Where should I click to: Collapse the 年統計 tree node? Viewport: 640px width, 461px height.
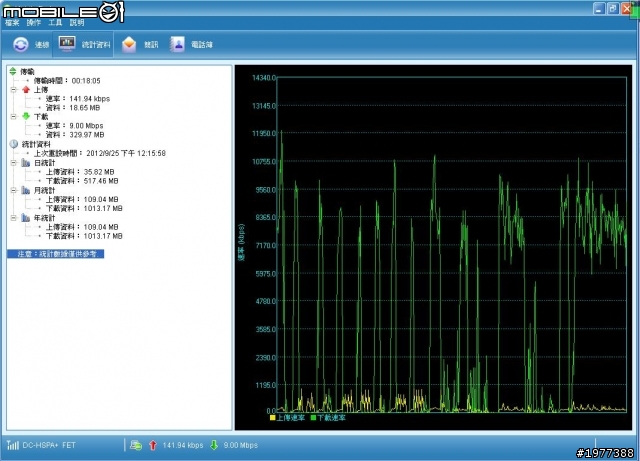click(13, 218)
